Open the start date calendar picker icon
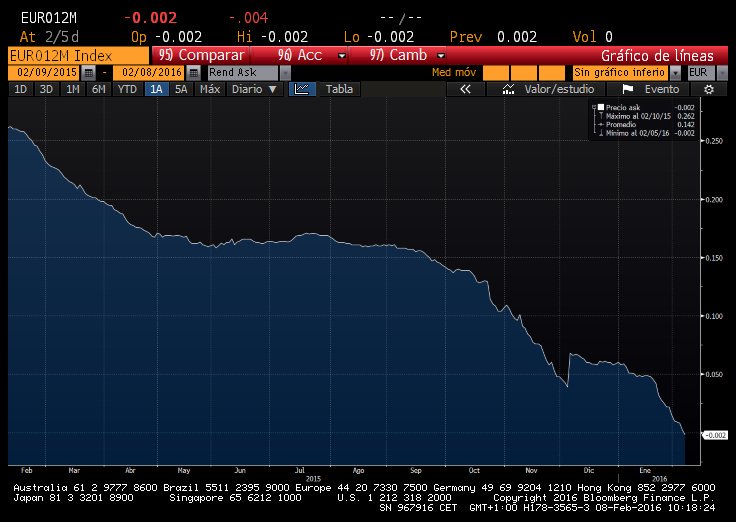This screenshot has height=522, width=736. [x=88, y=73]
